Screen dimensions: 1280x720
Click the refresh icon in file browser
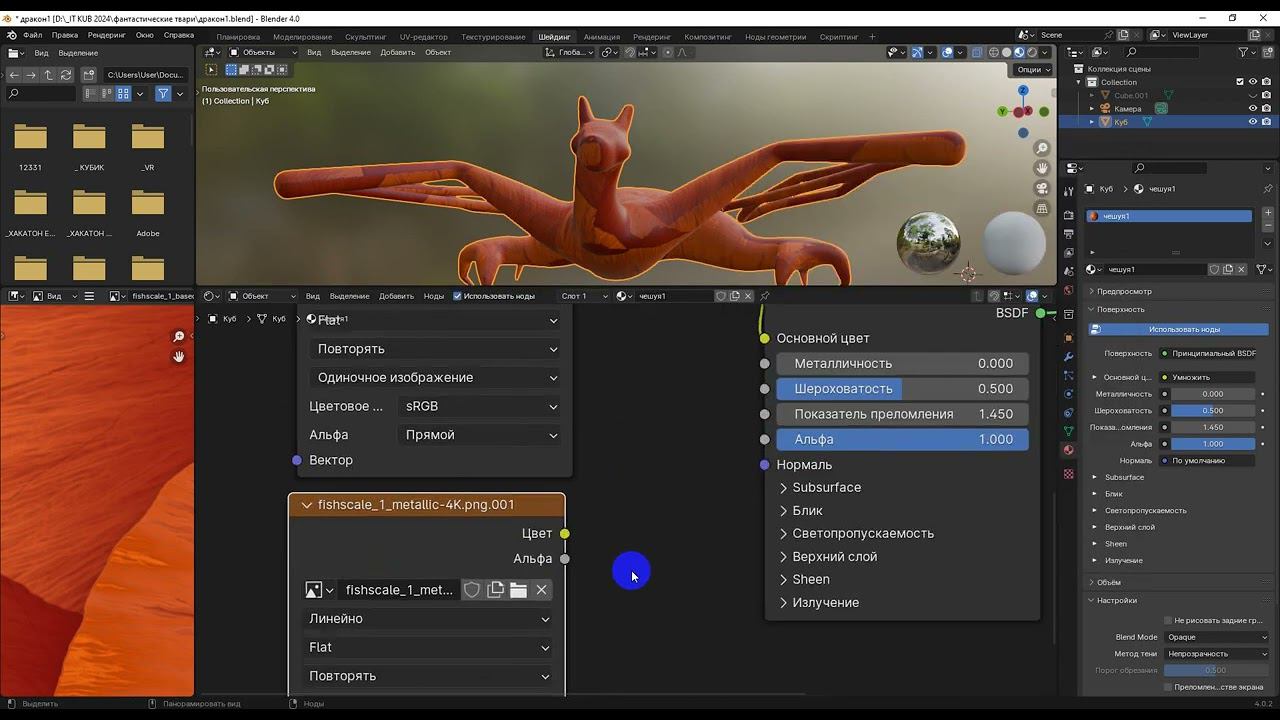[x=66, y=75]
